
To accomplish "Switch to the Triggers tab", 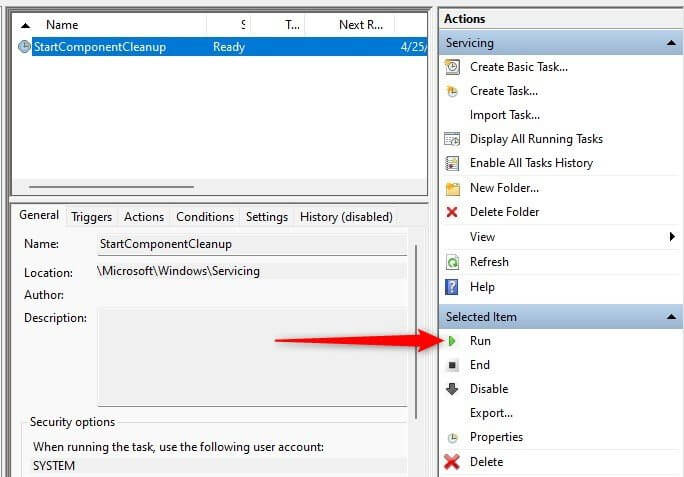I will pyautogui.click(x=92, y=217).
